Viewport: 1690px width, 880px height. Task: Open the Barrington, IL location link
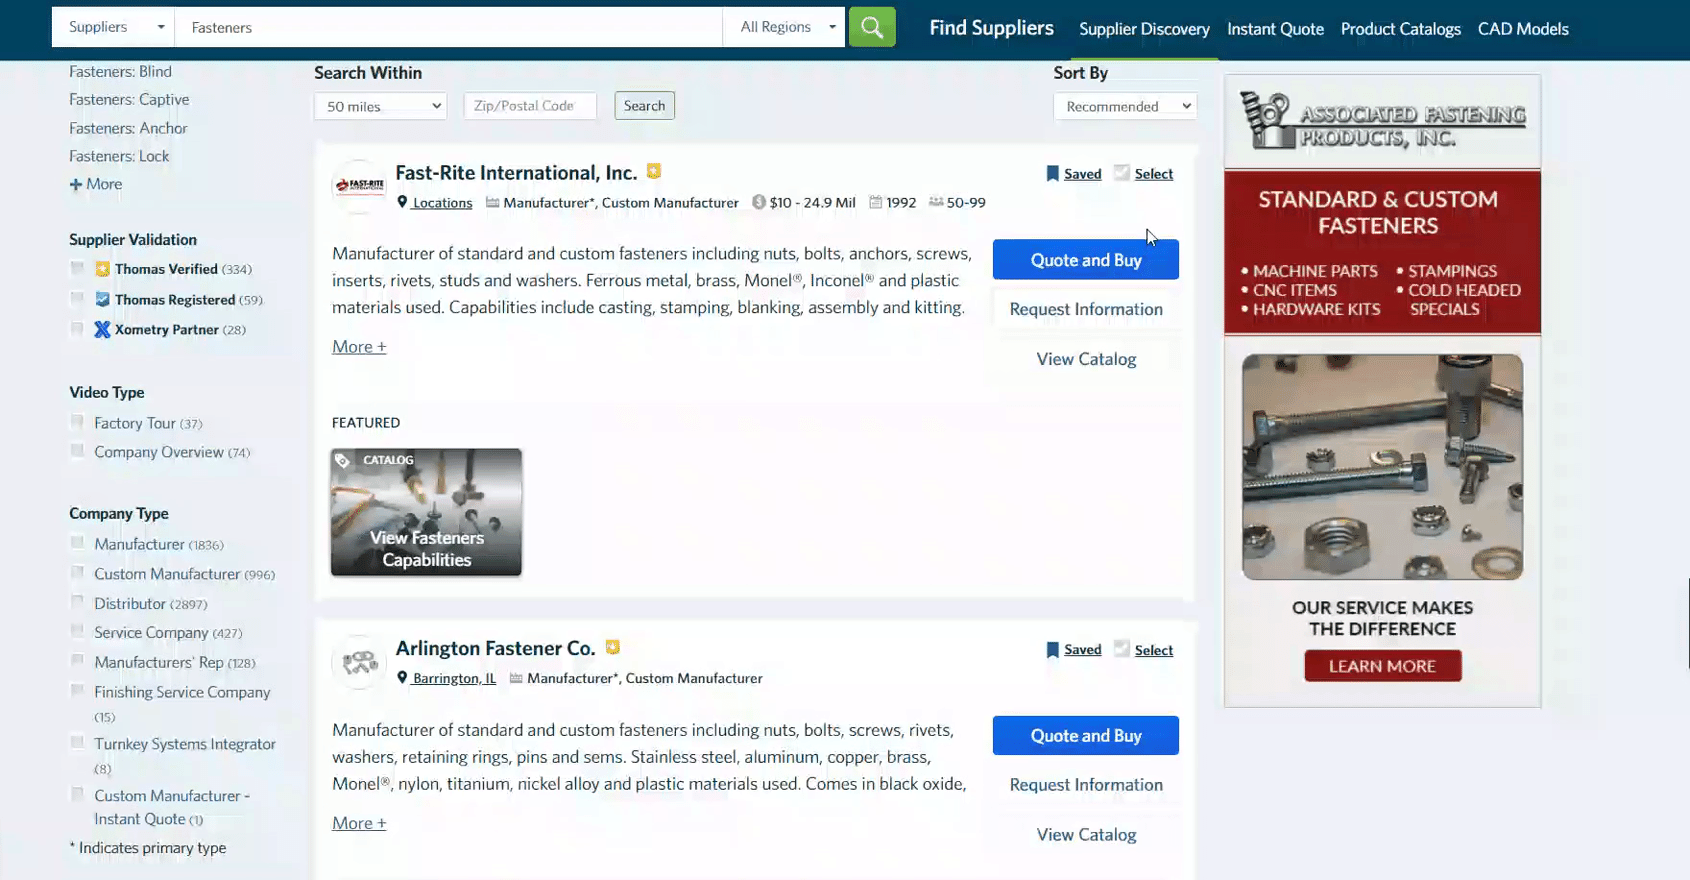coord(454,678)
